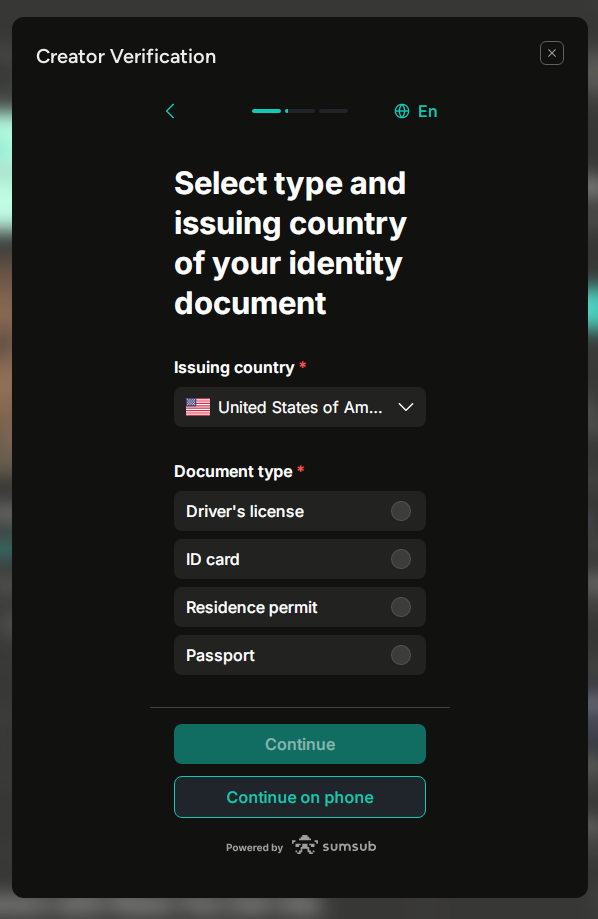
Task: Click the second progress step segment
Action: pos(300,111)
